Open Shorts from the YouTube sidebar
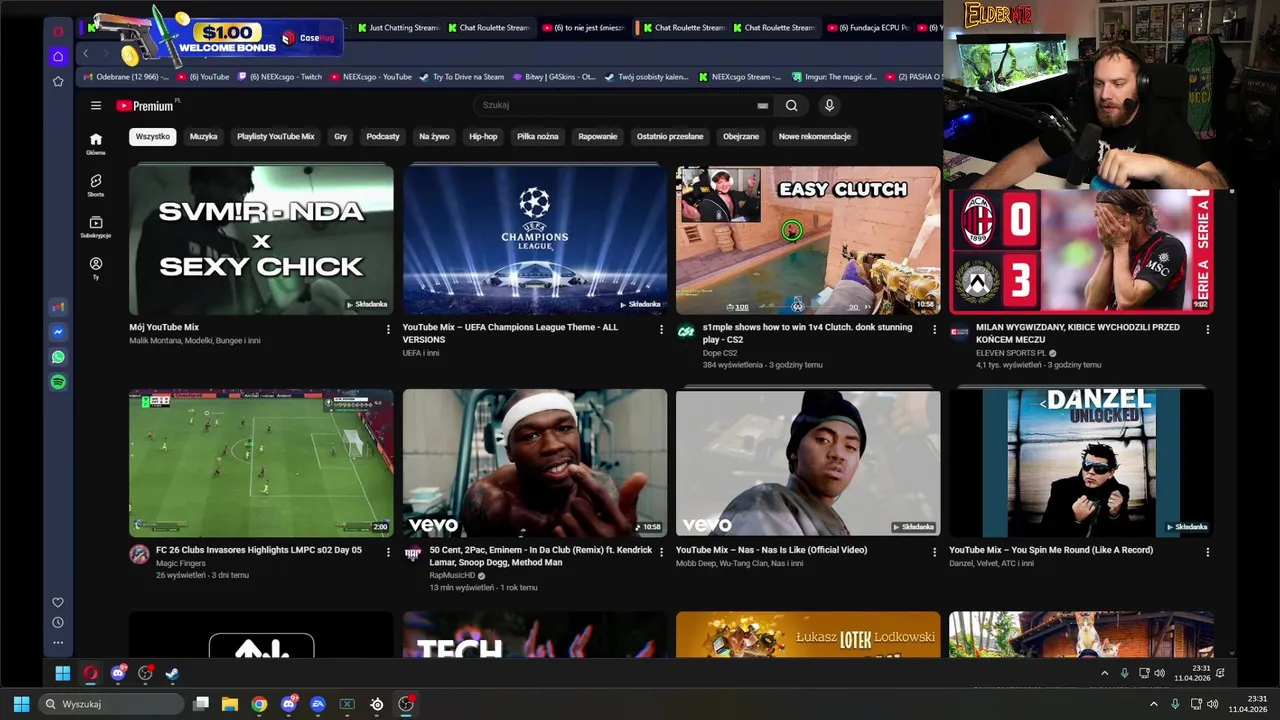 95,185
